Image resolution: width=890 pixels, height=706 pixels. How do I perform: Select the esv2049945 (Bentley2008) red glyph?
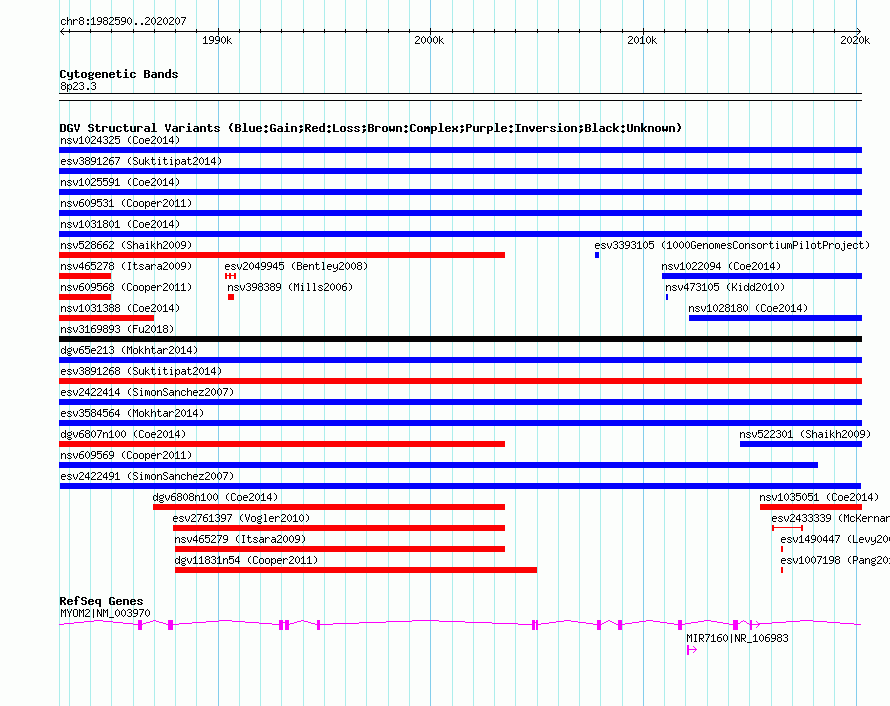[x=230, y=276]
